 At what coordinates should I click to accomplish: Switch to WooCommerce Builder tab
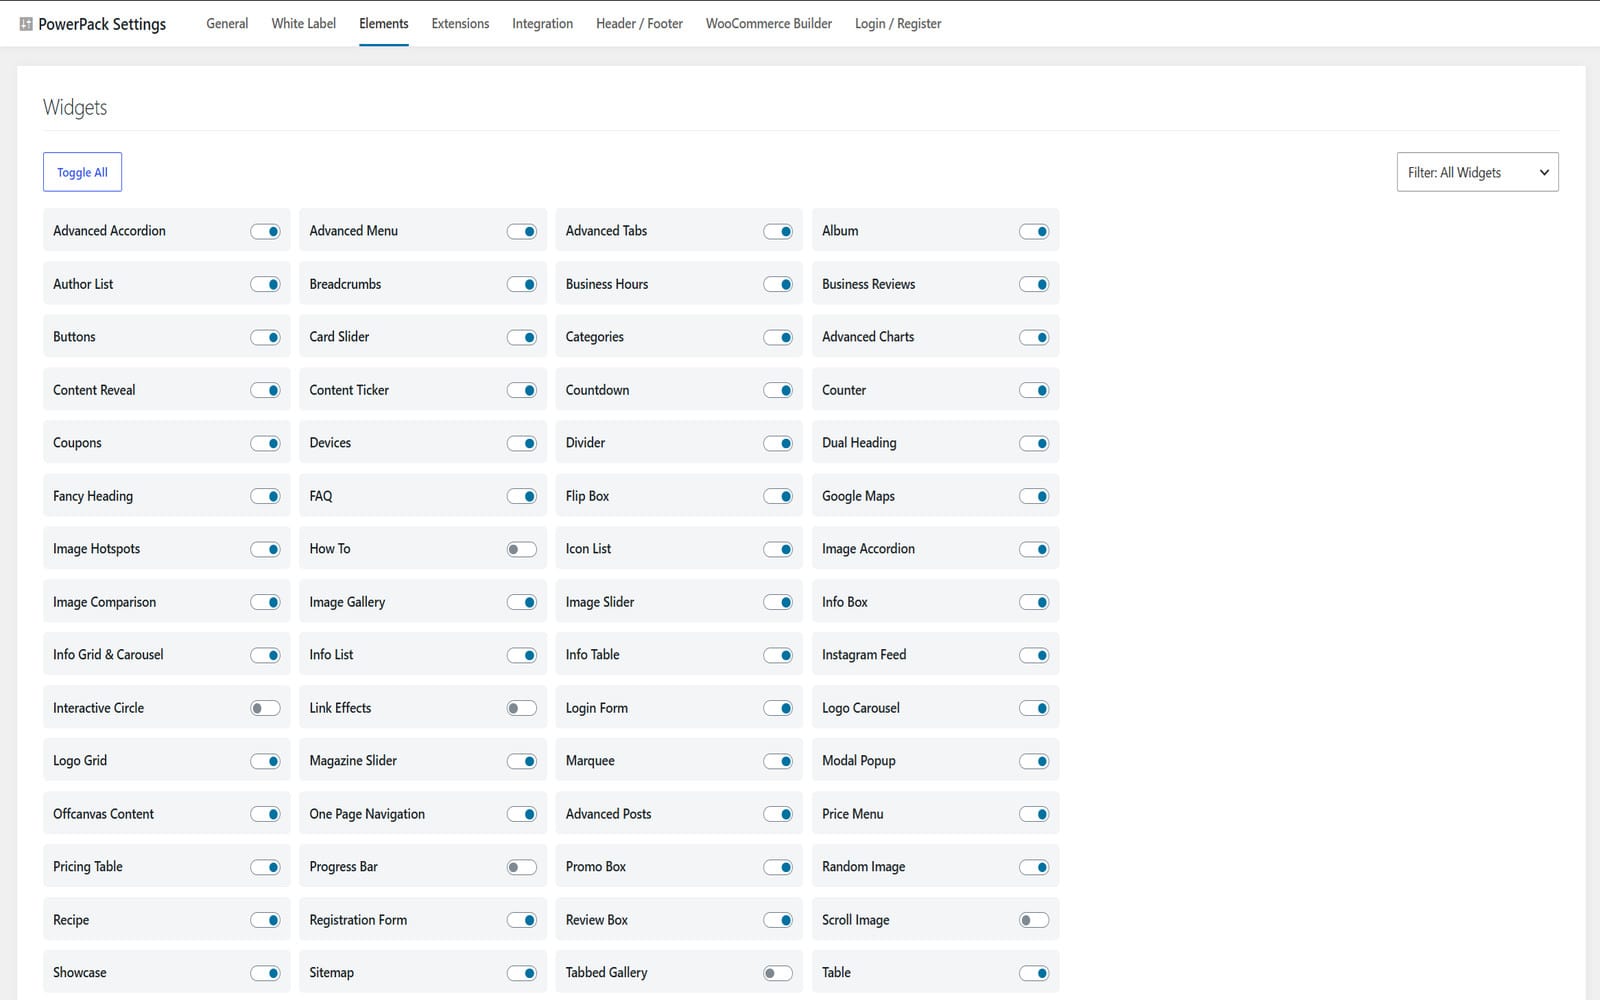768,24
